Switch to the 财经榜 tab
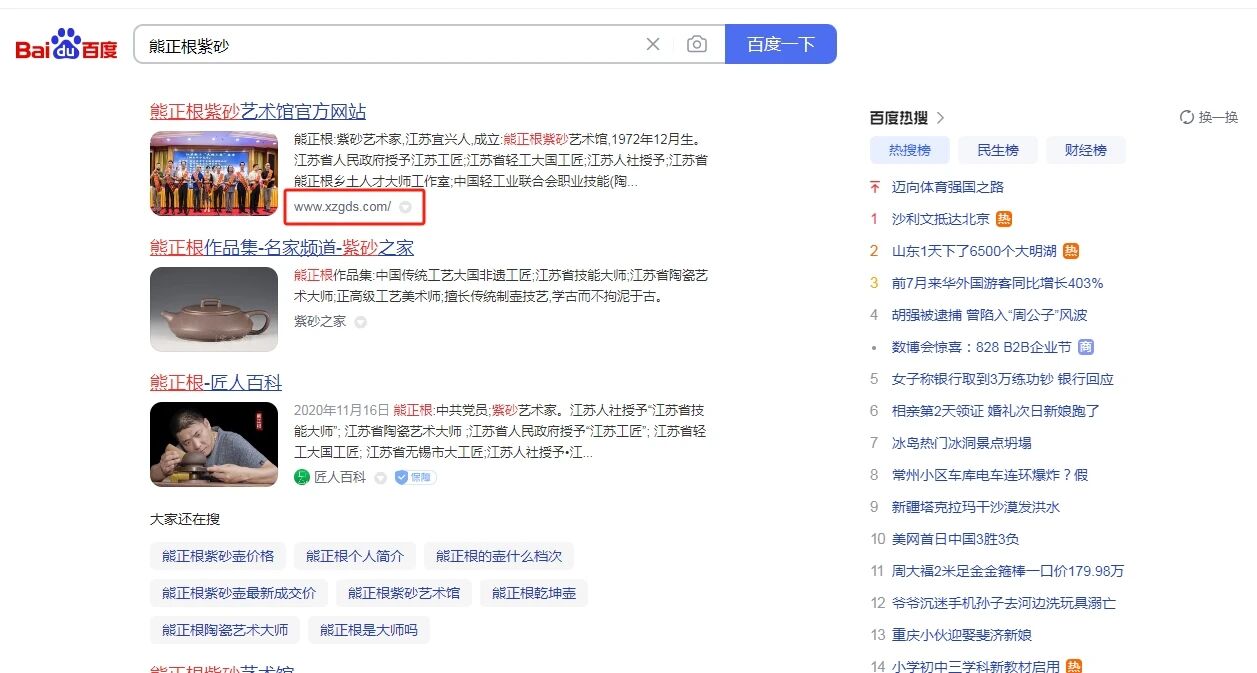The width and height of the screenshot is (1257, 673). pos(1086,150)
